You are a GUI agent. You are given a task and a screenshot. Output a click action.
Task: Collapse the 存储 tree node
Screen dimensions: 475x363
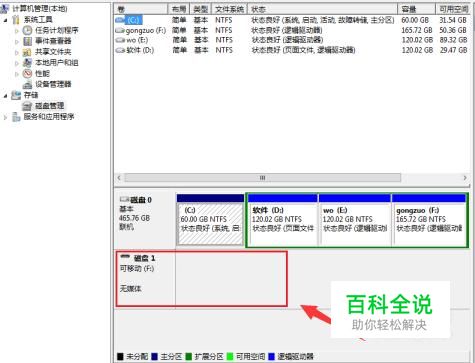(6, 96)
